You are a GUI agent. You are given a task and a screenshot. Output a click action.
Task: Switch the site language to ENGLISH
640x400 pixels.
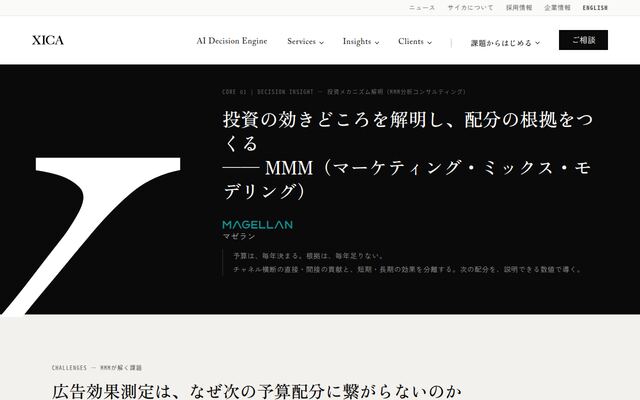point(595,8)
